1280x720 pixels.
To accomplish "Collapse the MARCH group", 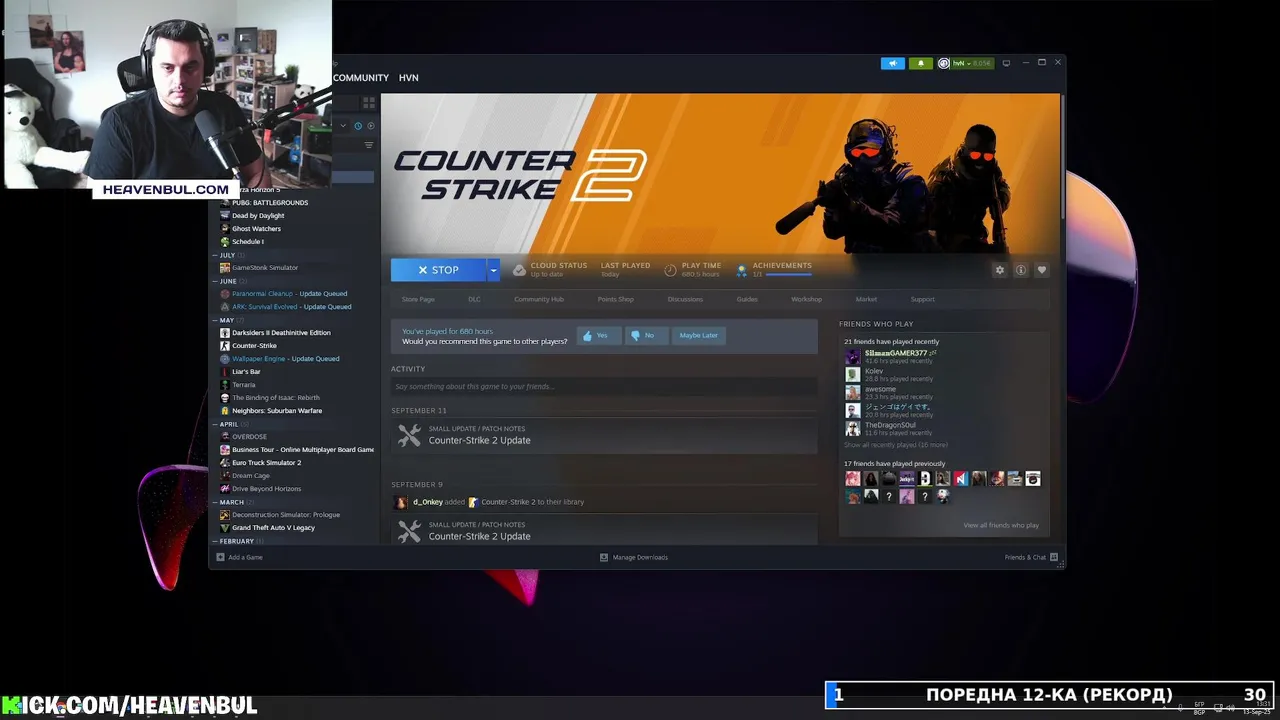I will tap(215, 502).
